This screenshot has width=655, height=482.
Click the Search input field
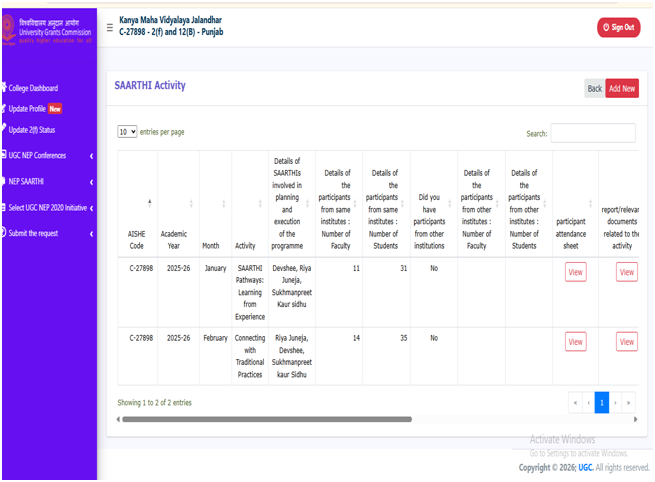coord(592,133)
